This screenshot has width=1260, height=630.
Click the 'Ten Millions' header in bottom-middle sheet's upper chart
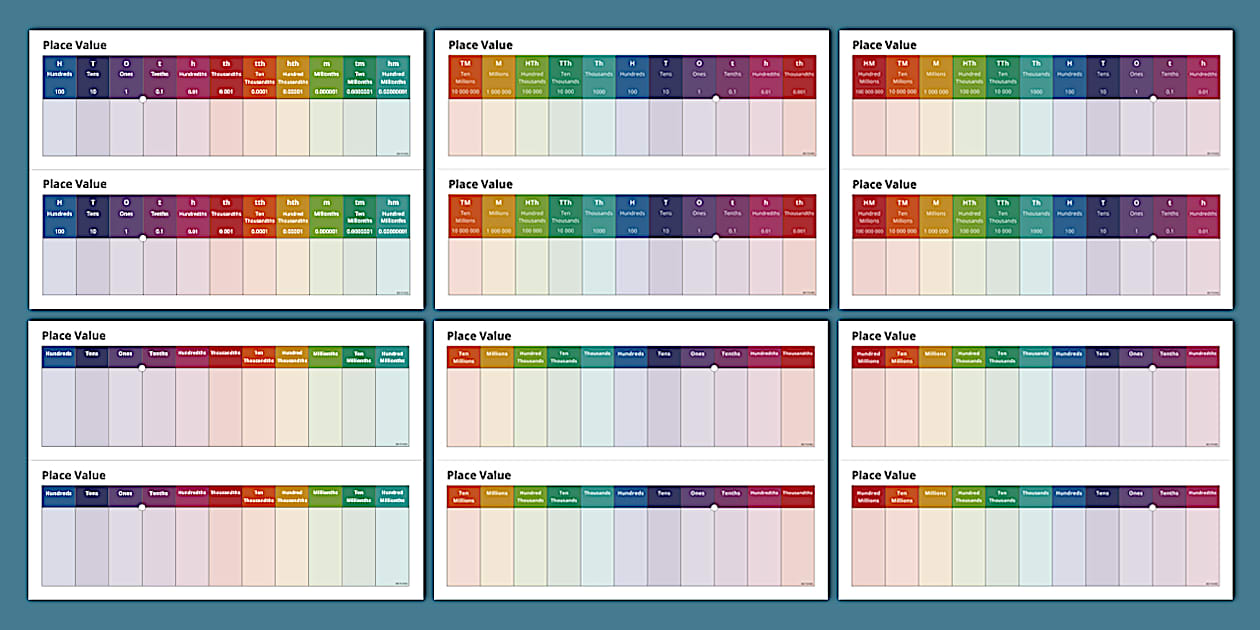[464, 357]
